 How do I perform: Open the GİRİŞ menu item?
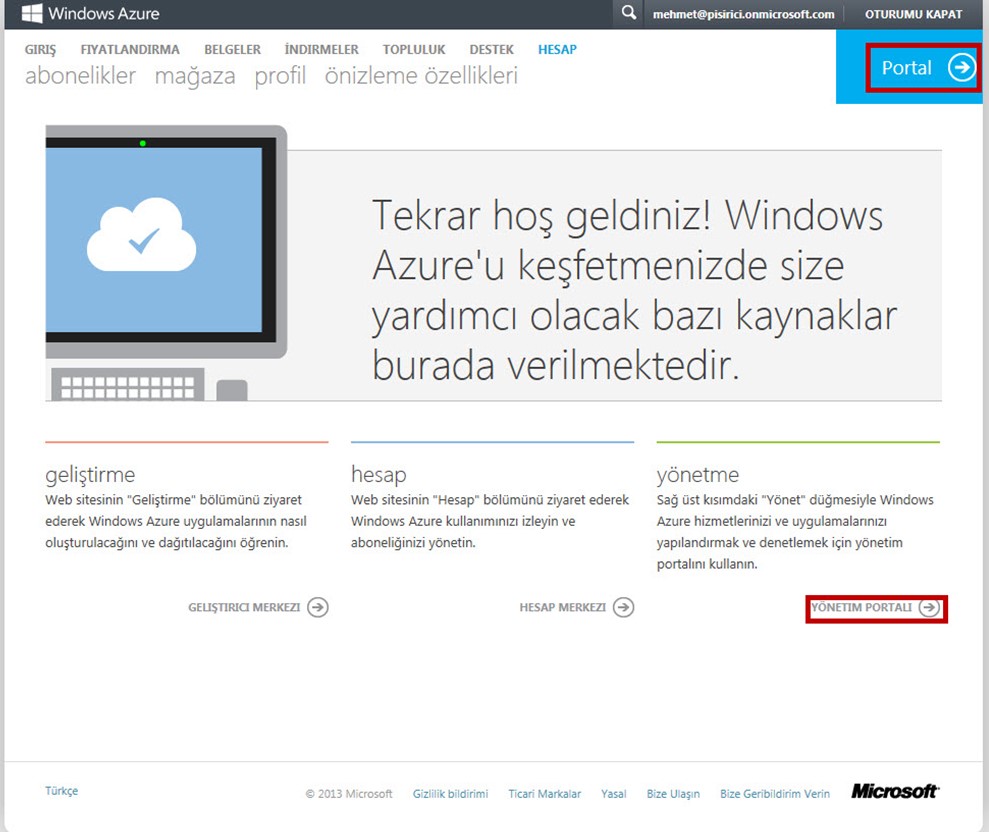[40, 49]
